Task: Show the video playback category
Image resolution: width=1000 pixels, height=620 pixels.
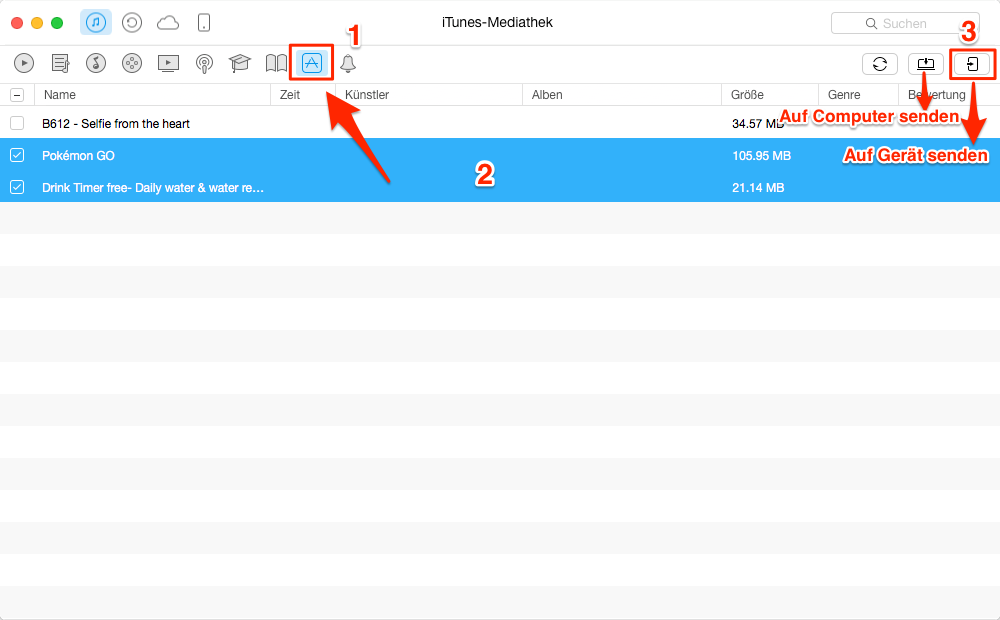Action: [24, 63]
